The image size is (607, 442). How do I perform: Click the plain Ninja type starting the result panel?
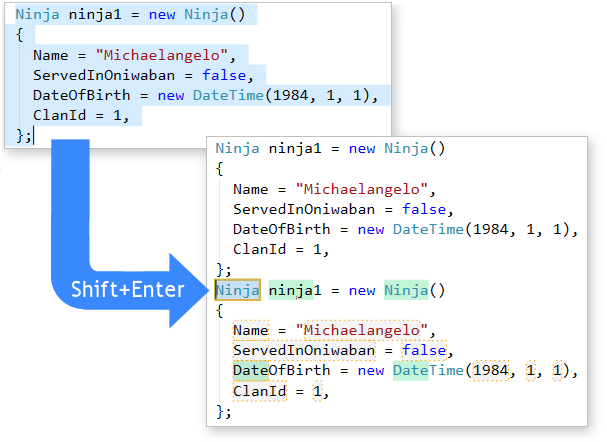238,148
